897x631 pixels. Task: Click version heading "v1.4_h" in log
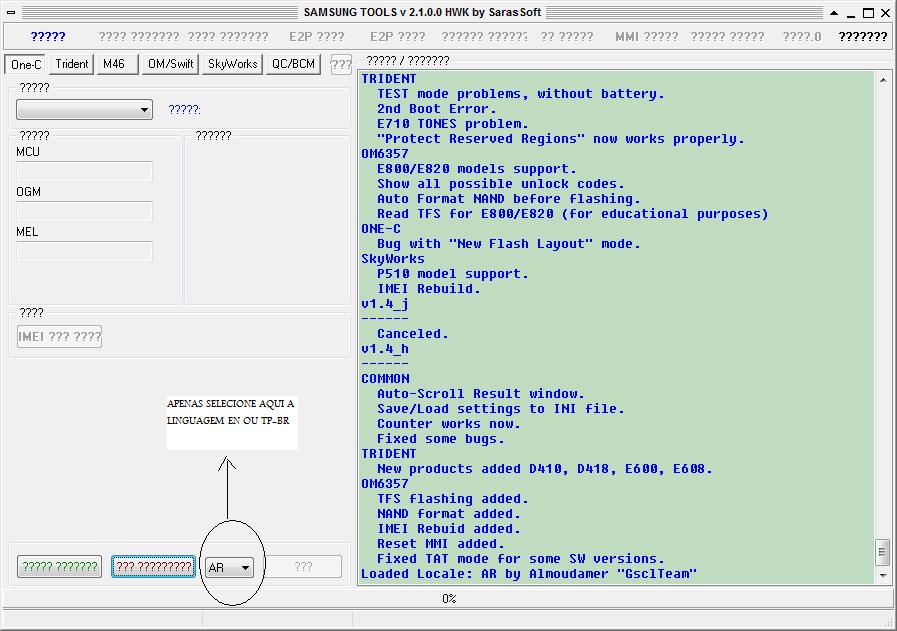tap(385, 348)
